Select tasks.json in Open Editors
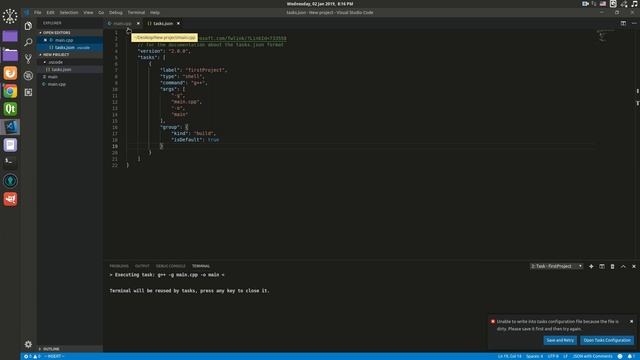The image size is (640, 360). tap(65, 47)
